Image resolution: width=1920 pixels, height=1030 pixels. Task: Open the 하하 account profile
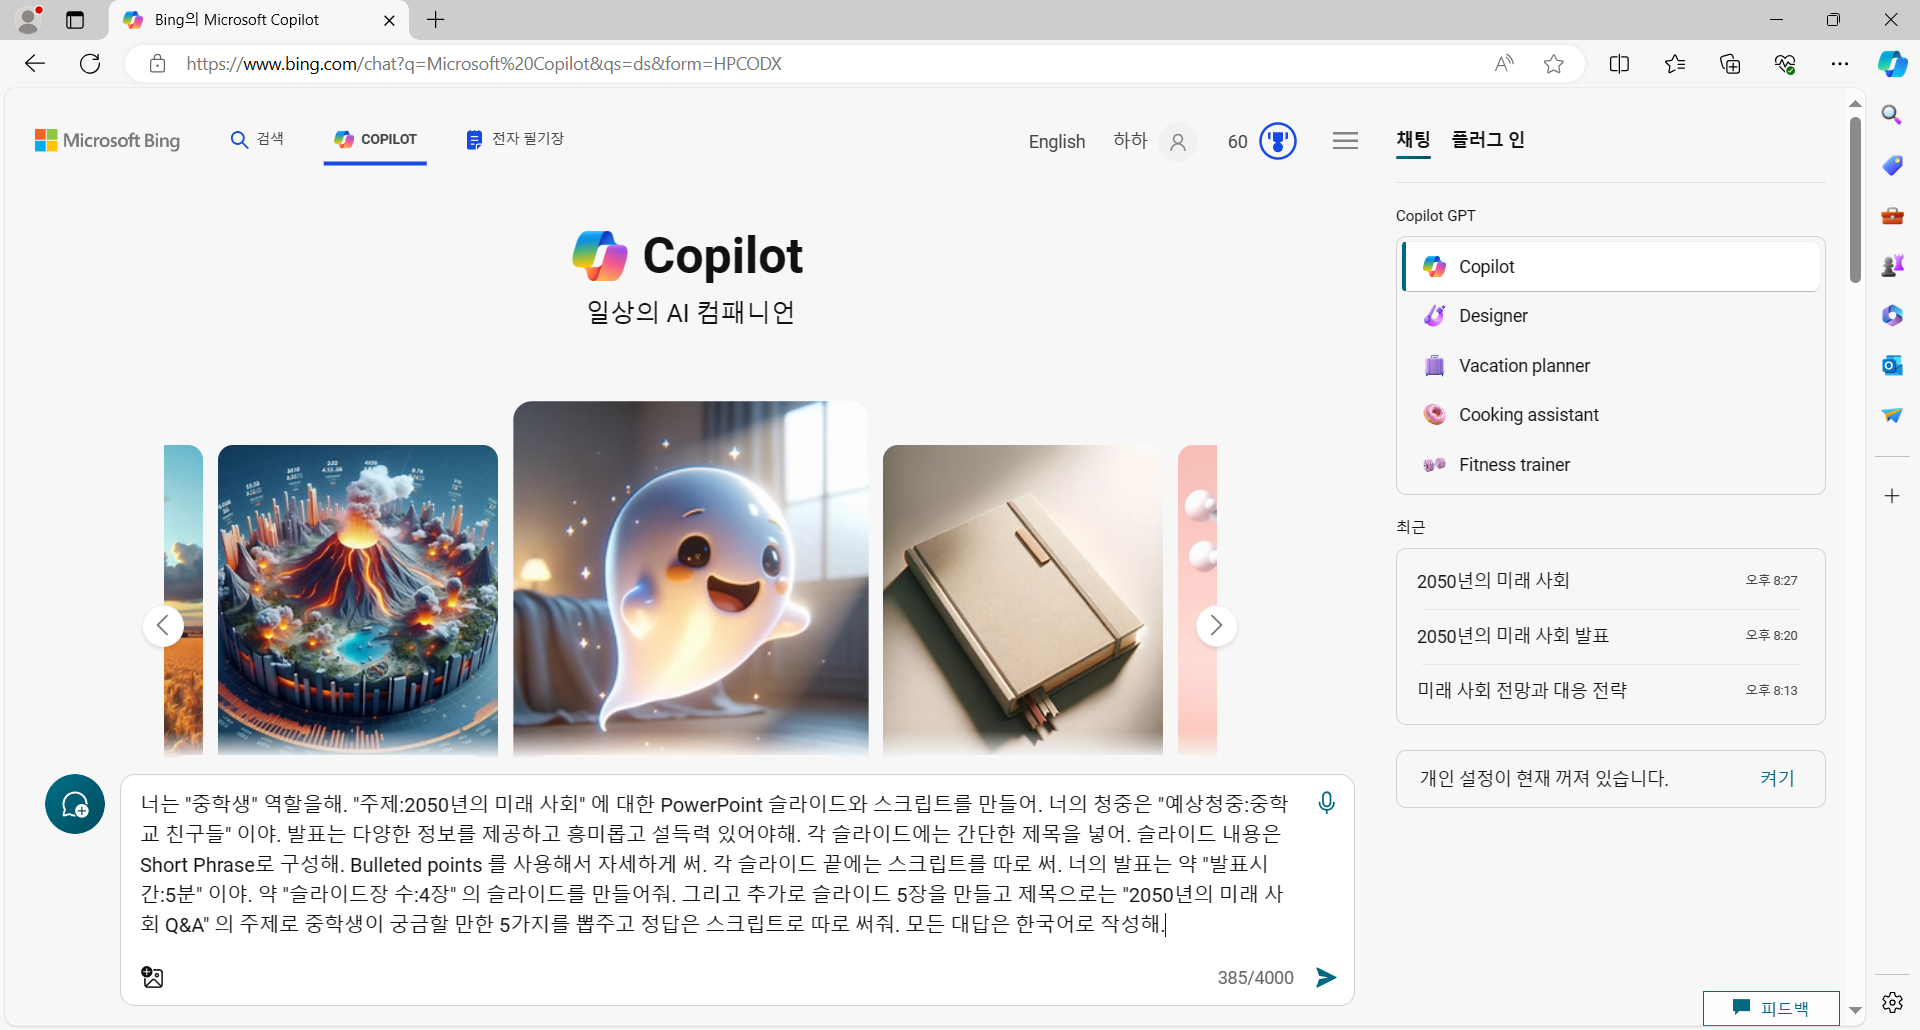[1155, 142]
